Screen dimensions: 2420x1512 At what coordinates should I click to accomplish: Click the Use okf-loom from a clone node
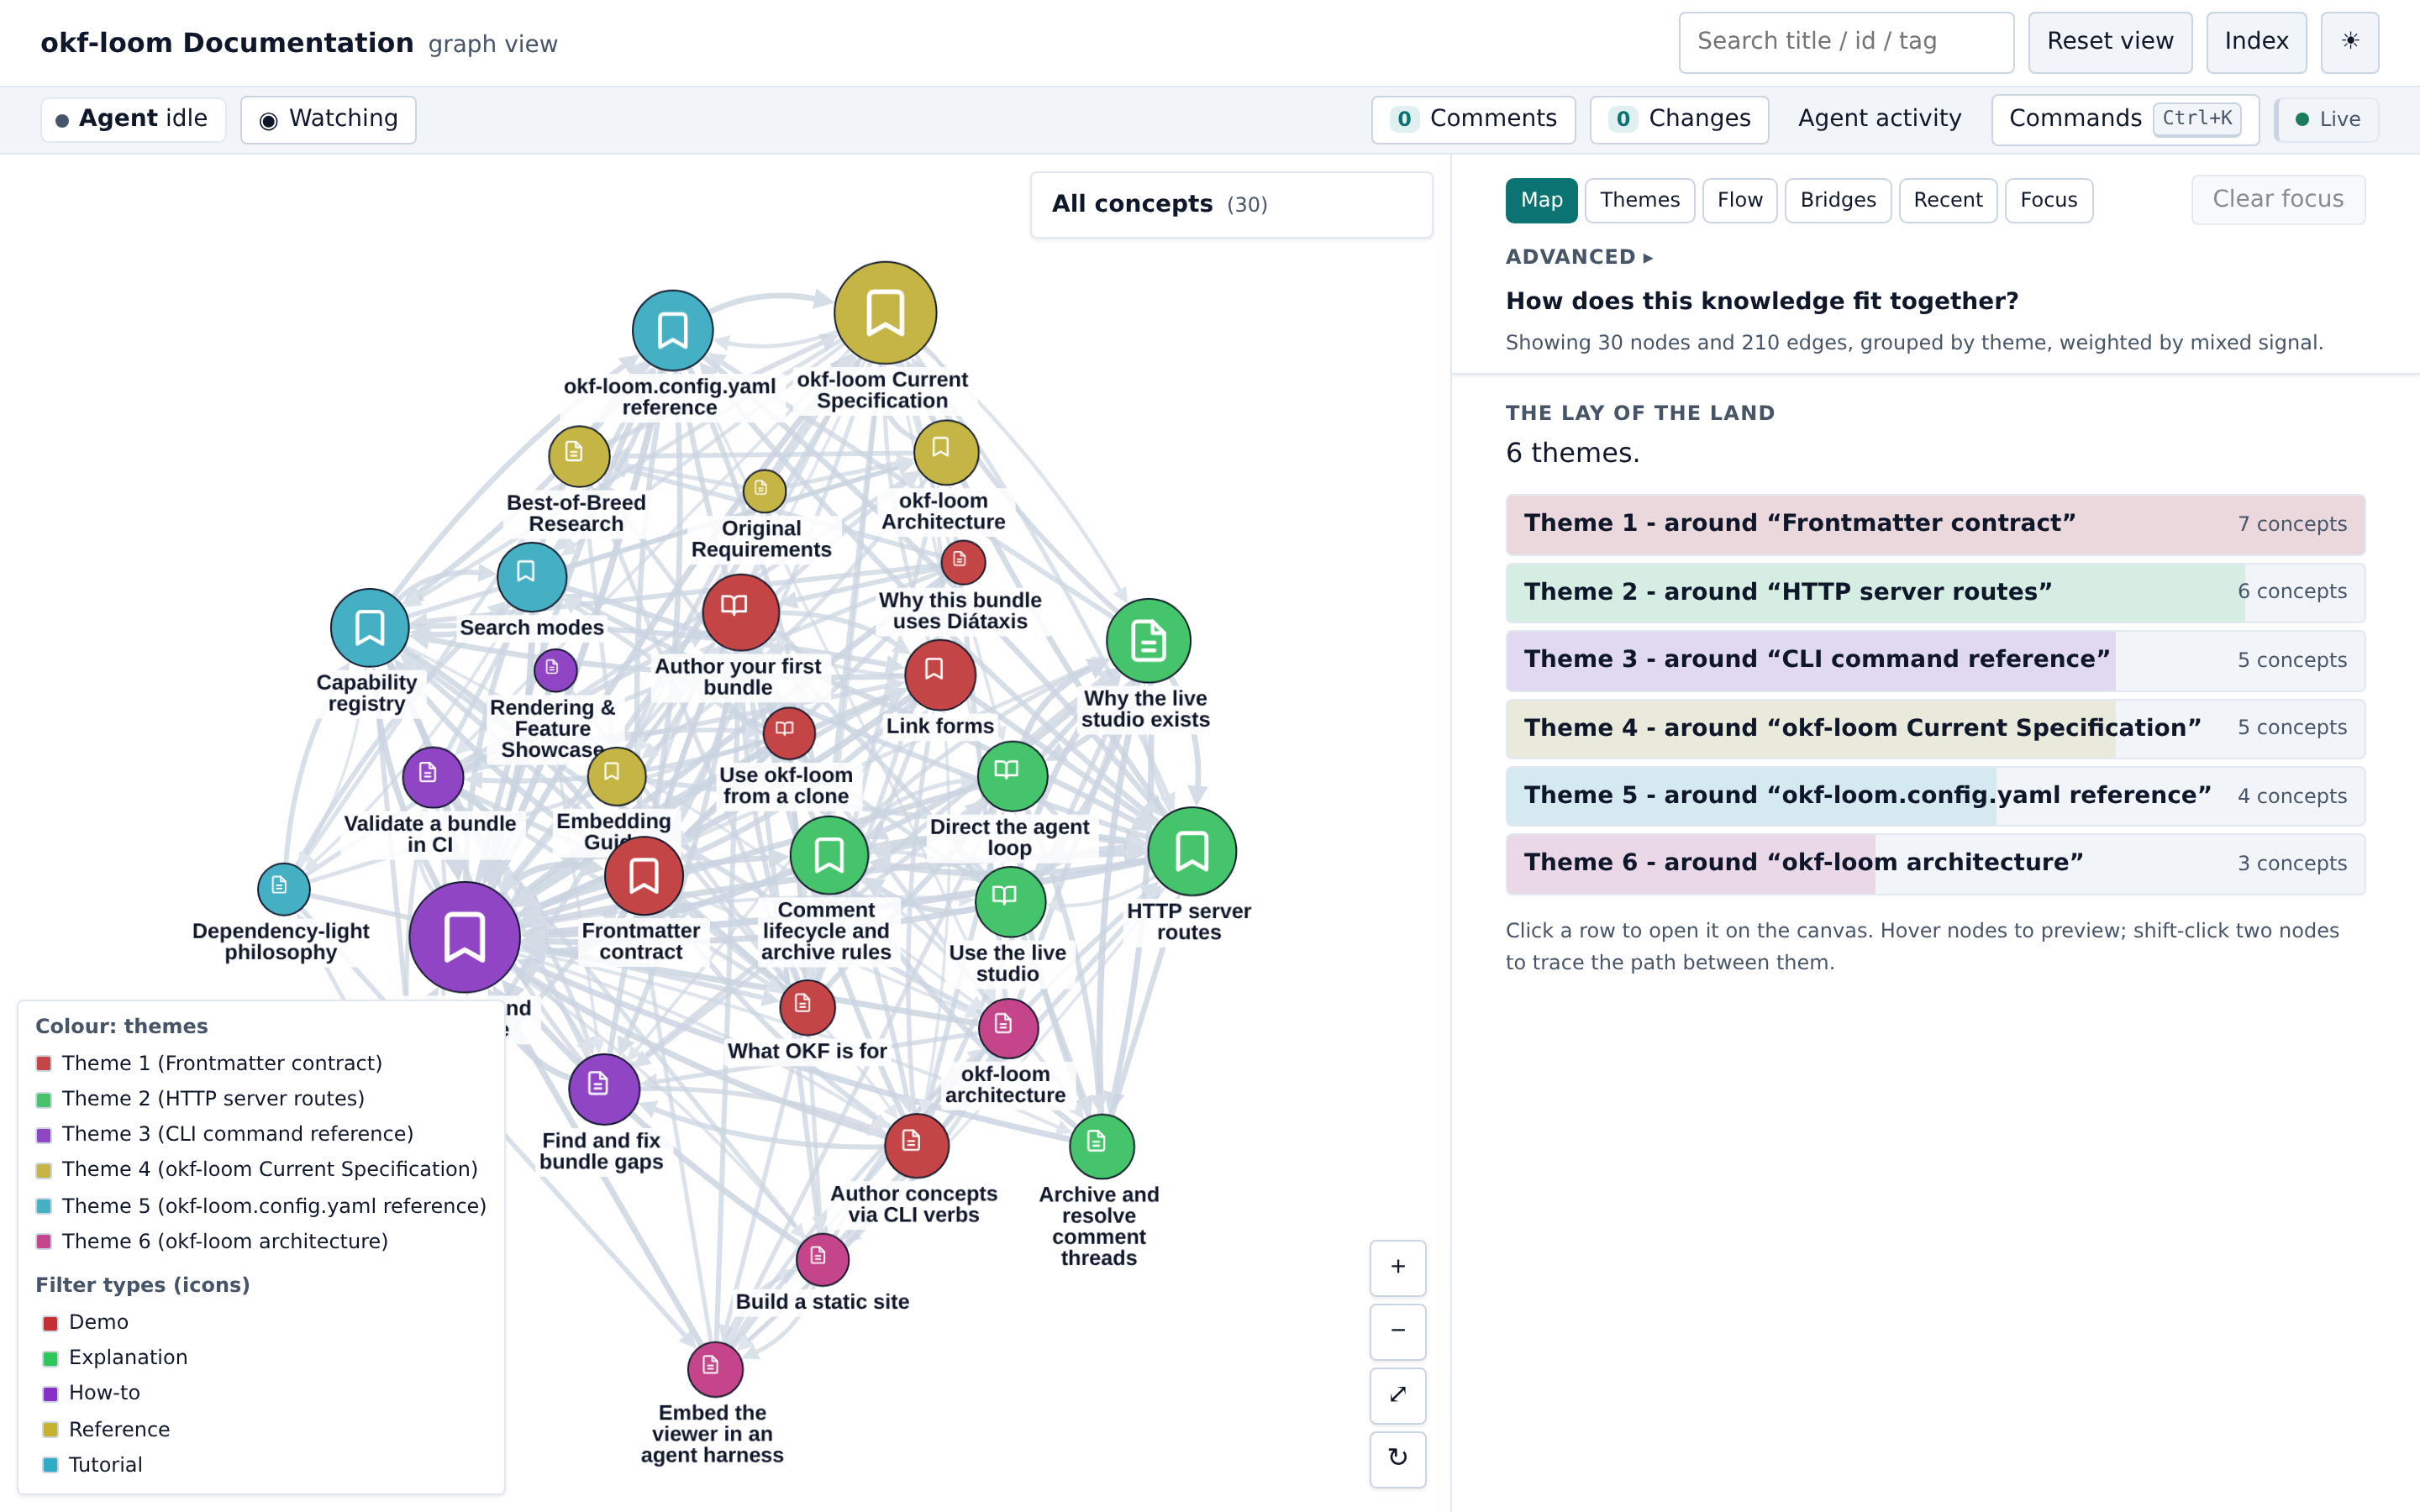pyautogui.click(x=788, y=733)
